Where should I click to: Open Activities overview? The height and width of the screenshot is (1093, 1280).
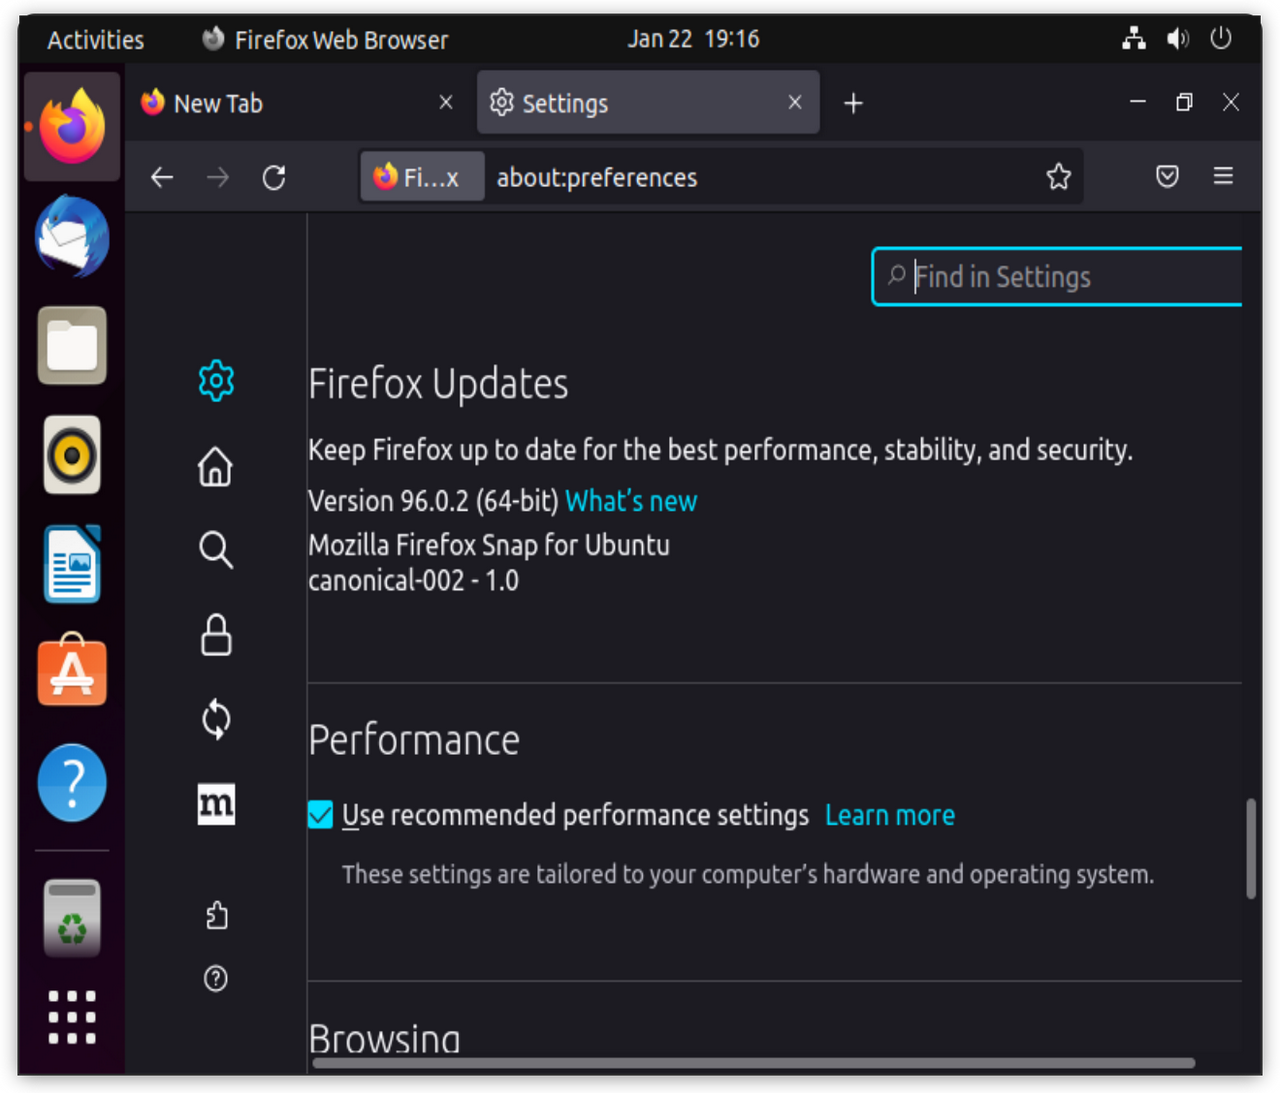tap(96, 40)
